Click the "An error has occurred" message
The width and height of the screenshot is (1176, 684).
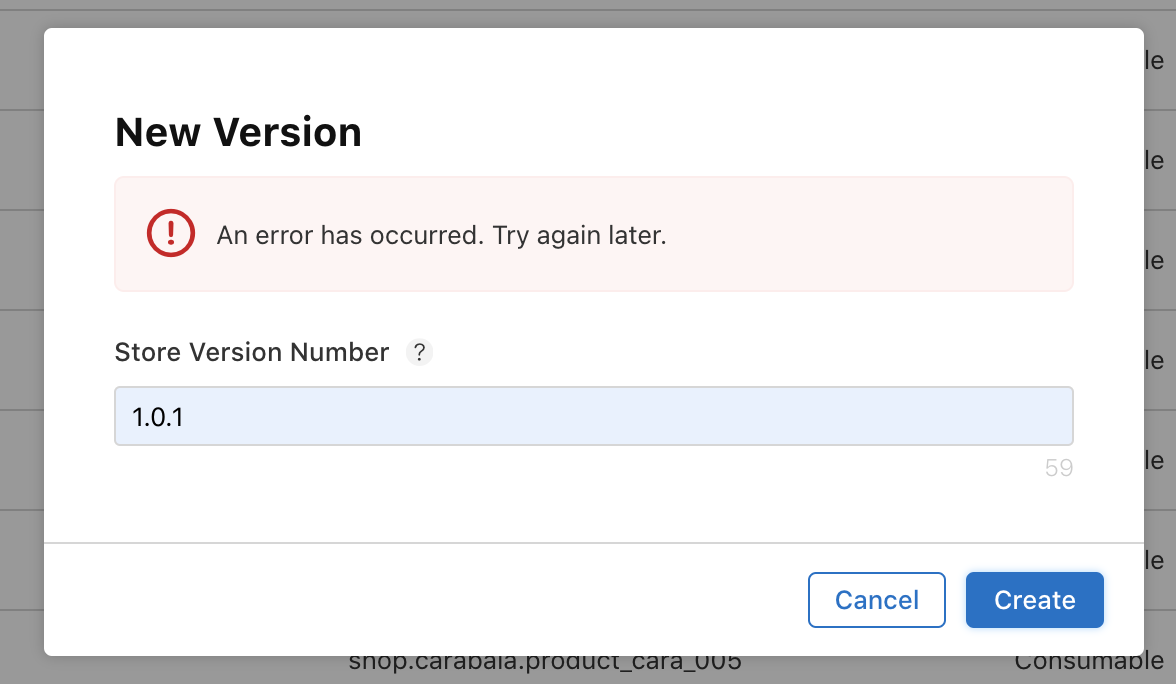click(350, 236)
